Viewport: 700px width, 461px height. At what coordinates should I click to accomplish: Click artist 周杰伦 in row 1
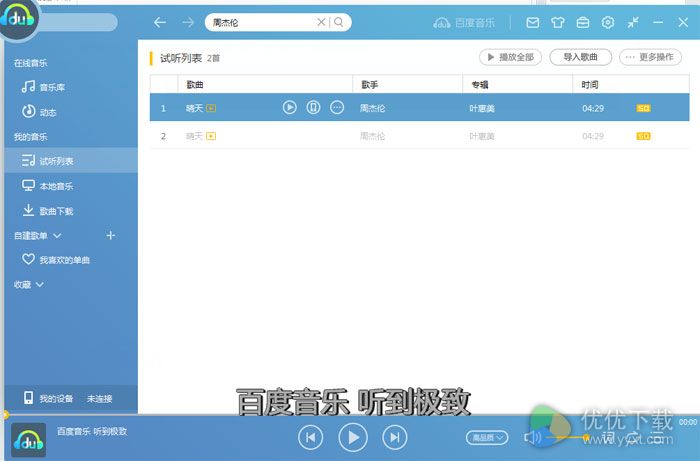pyautogui.click(x=372, y=108)
